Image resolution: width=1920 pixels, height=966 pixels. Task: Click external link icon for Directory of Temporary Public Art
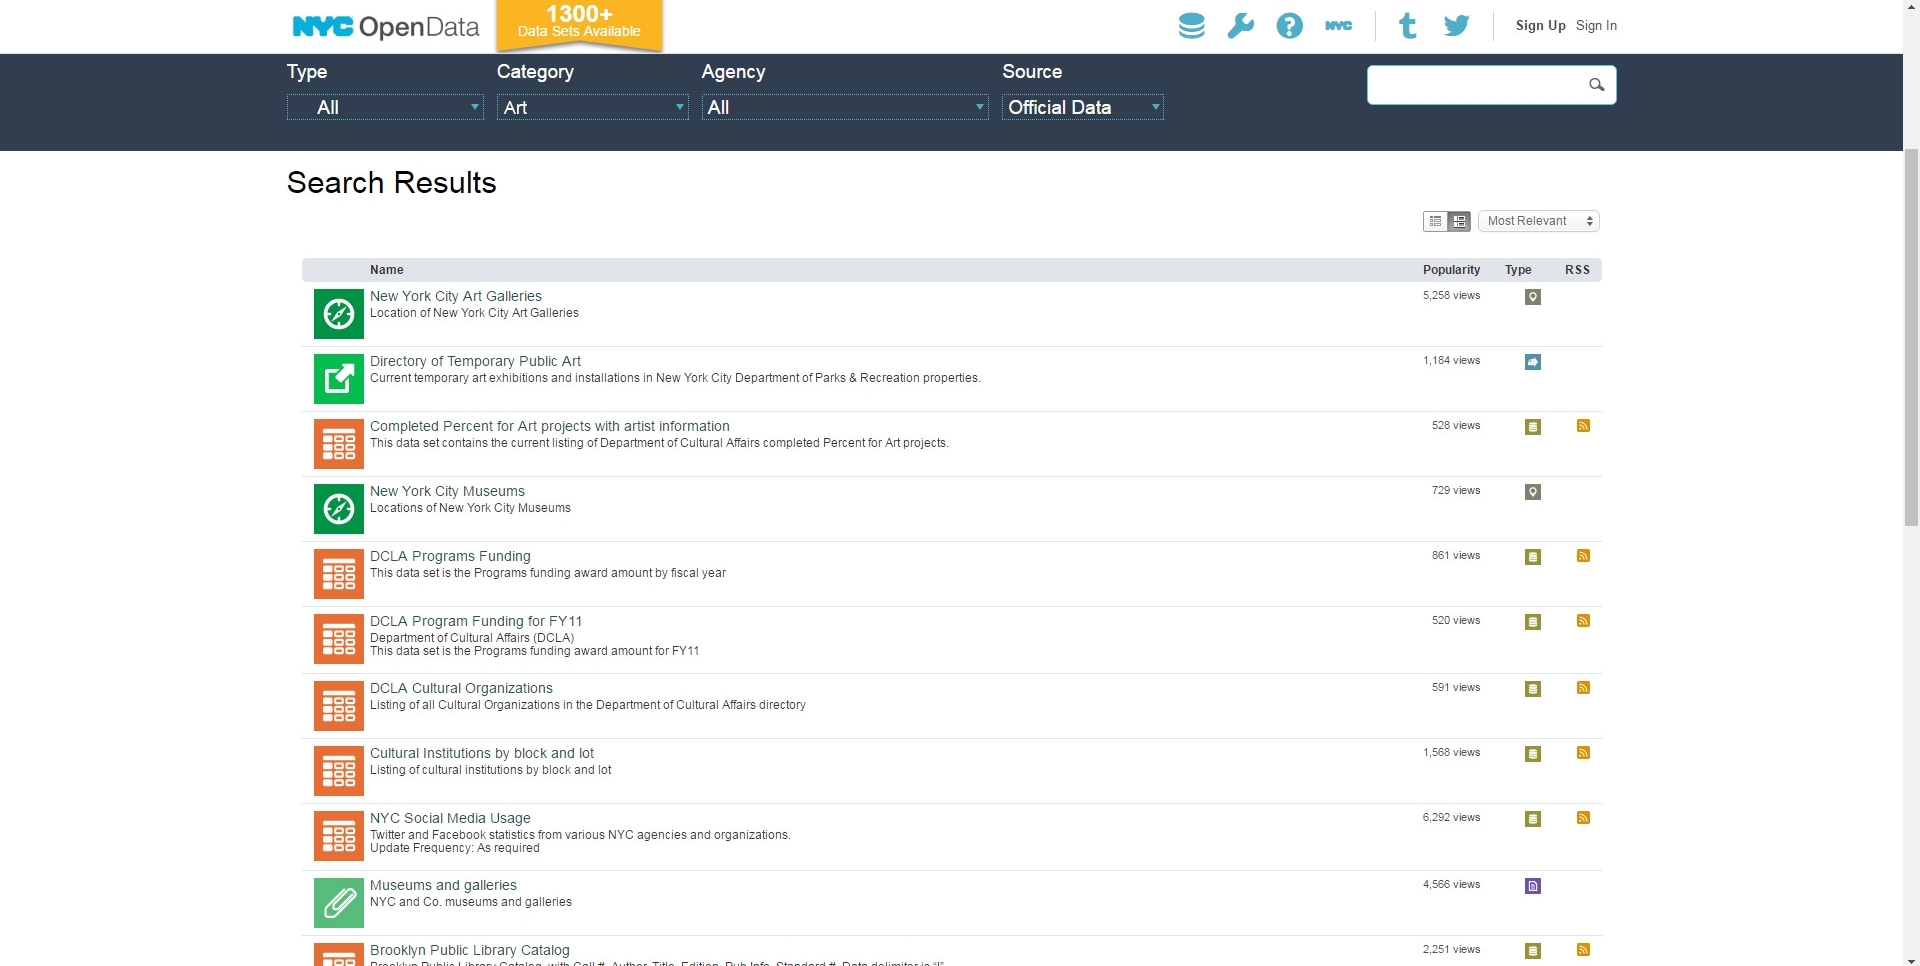pyautogui.click(x=339, y=379)
